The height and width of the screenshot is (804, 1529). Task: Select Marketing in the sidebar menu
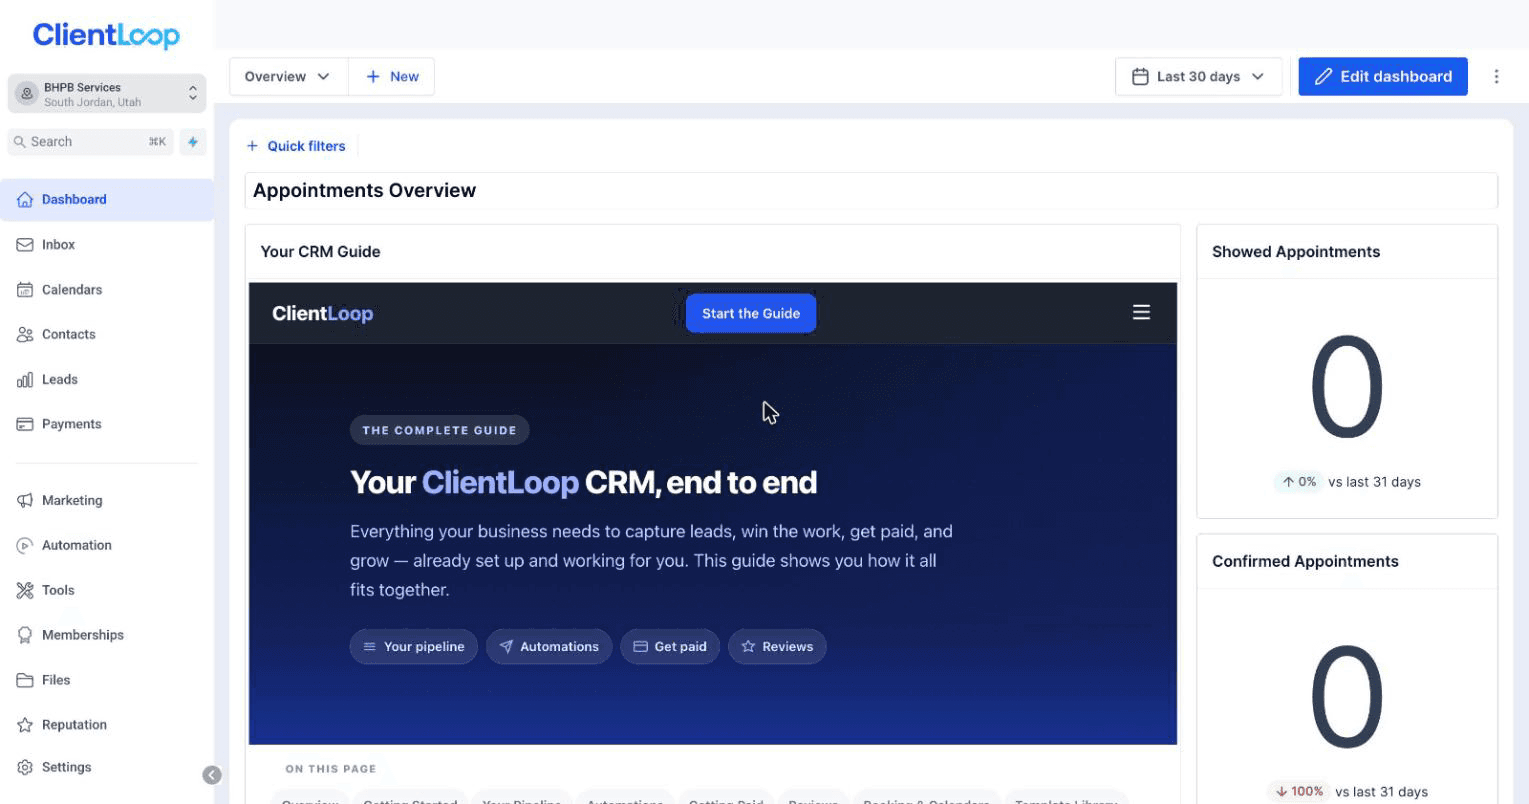pos(107,501)
